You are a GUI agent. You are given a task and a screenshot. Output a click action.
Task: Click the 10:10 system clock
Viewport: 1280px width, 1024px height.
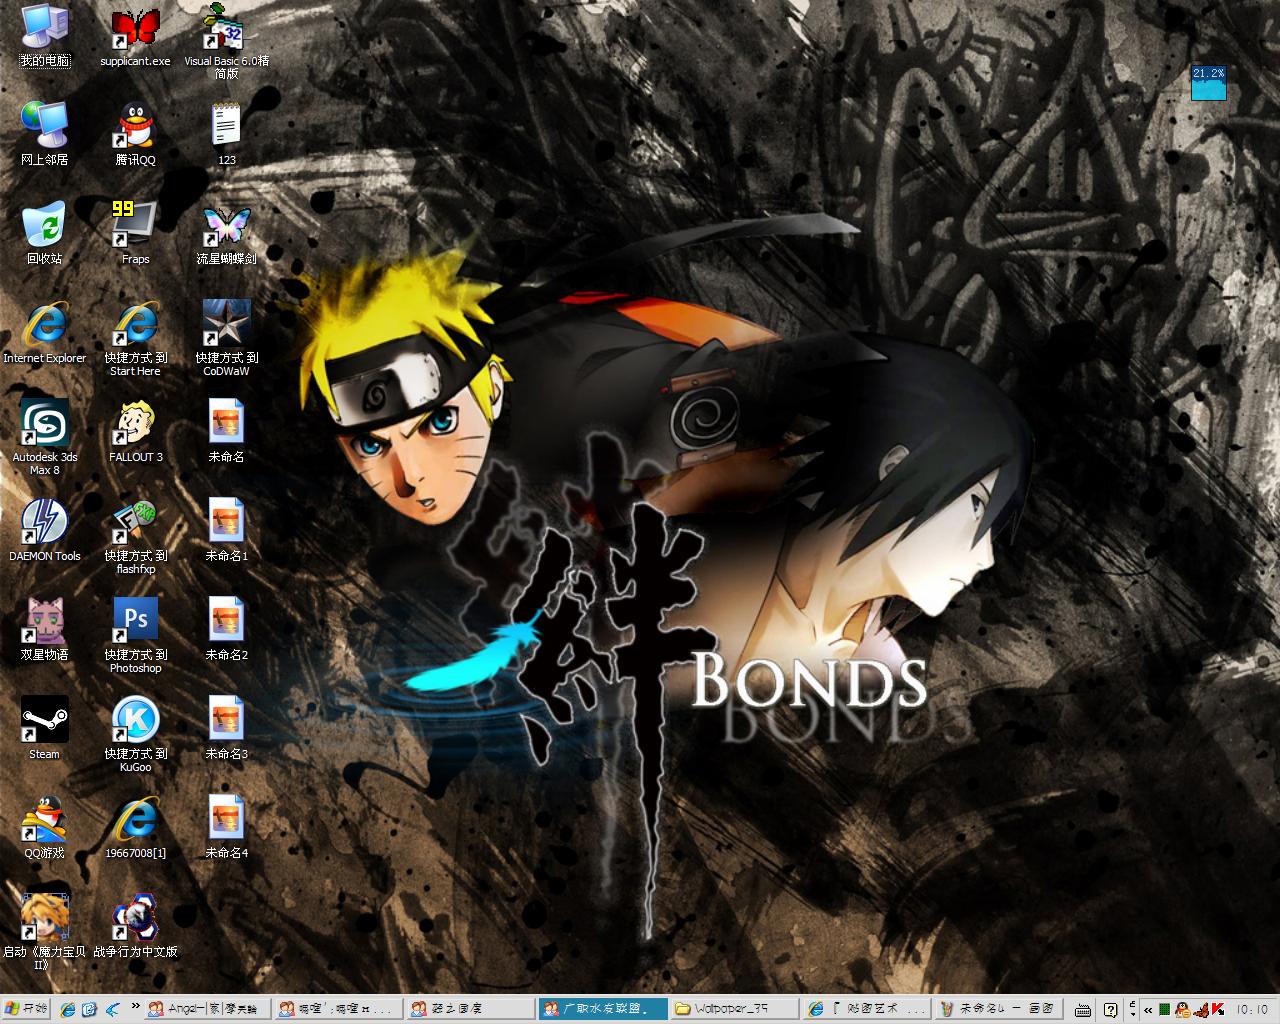pos(1252,1009)
